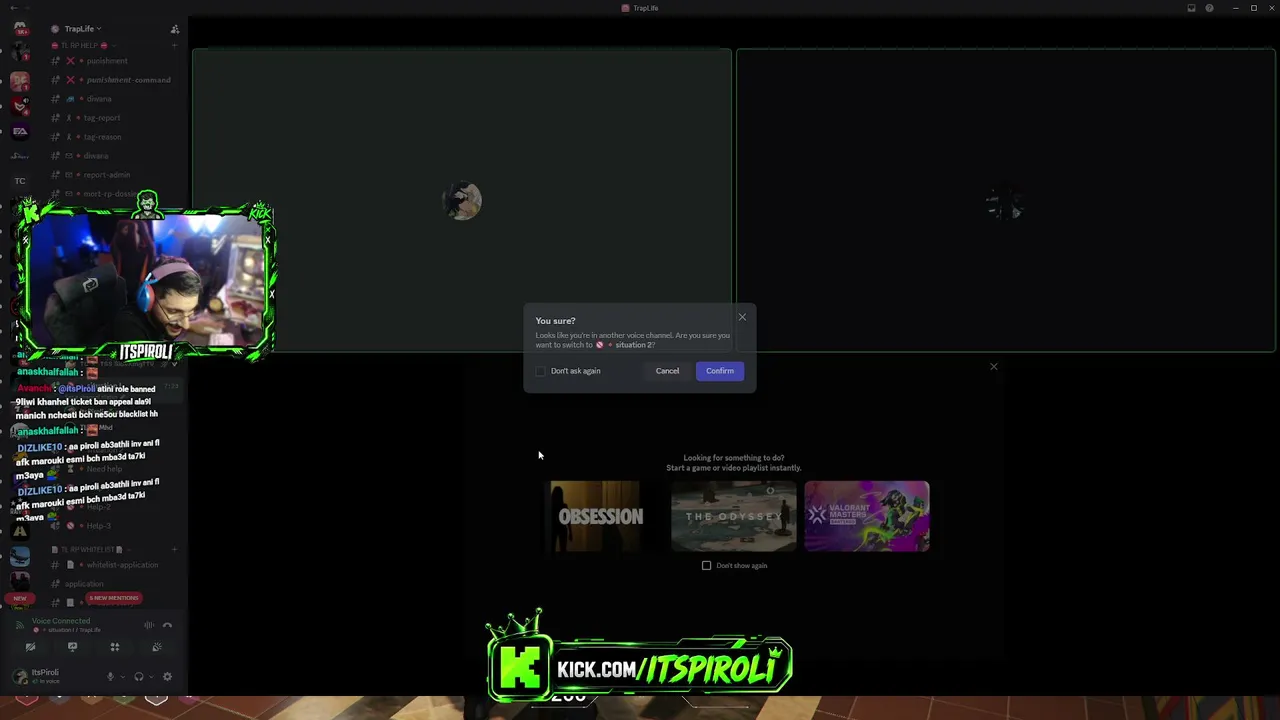Open the soundboard
The image size is (1280, 720).
click(x=157, y=647)
